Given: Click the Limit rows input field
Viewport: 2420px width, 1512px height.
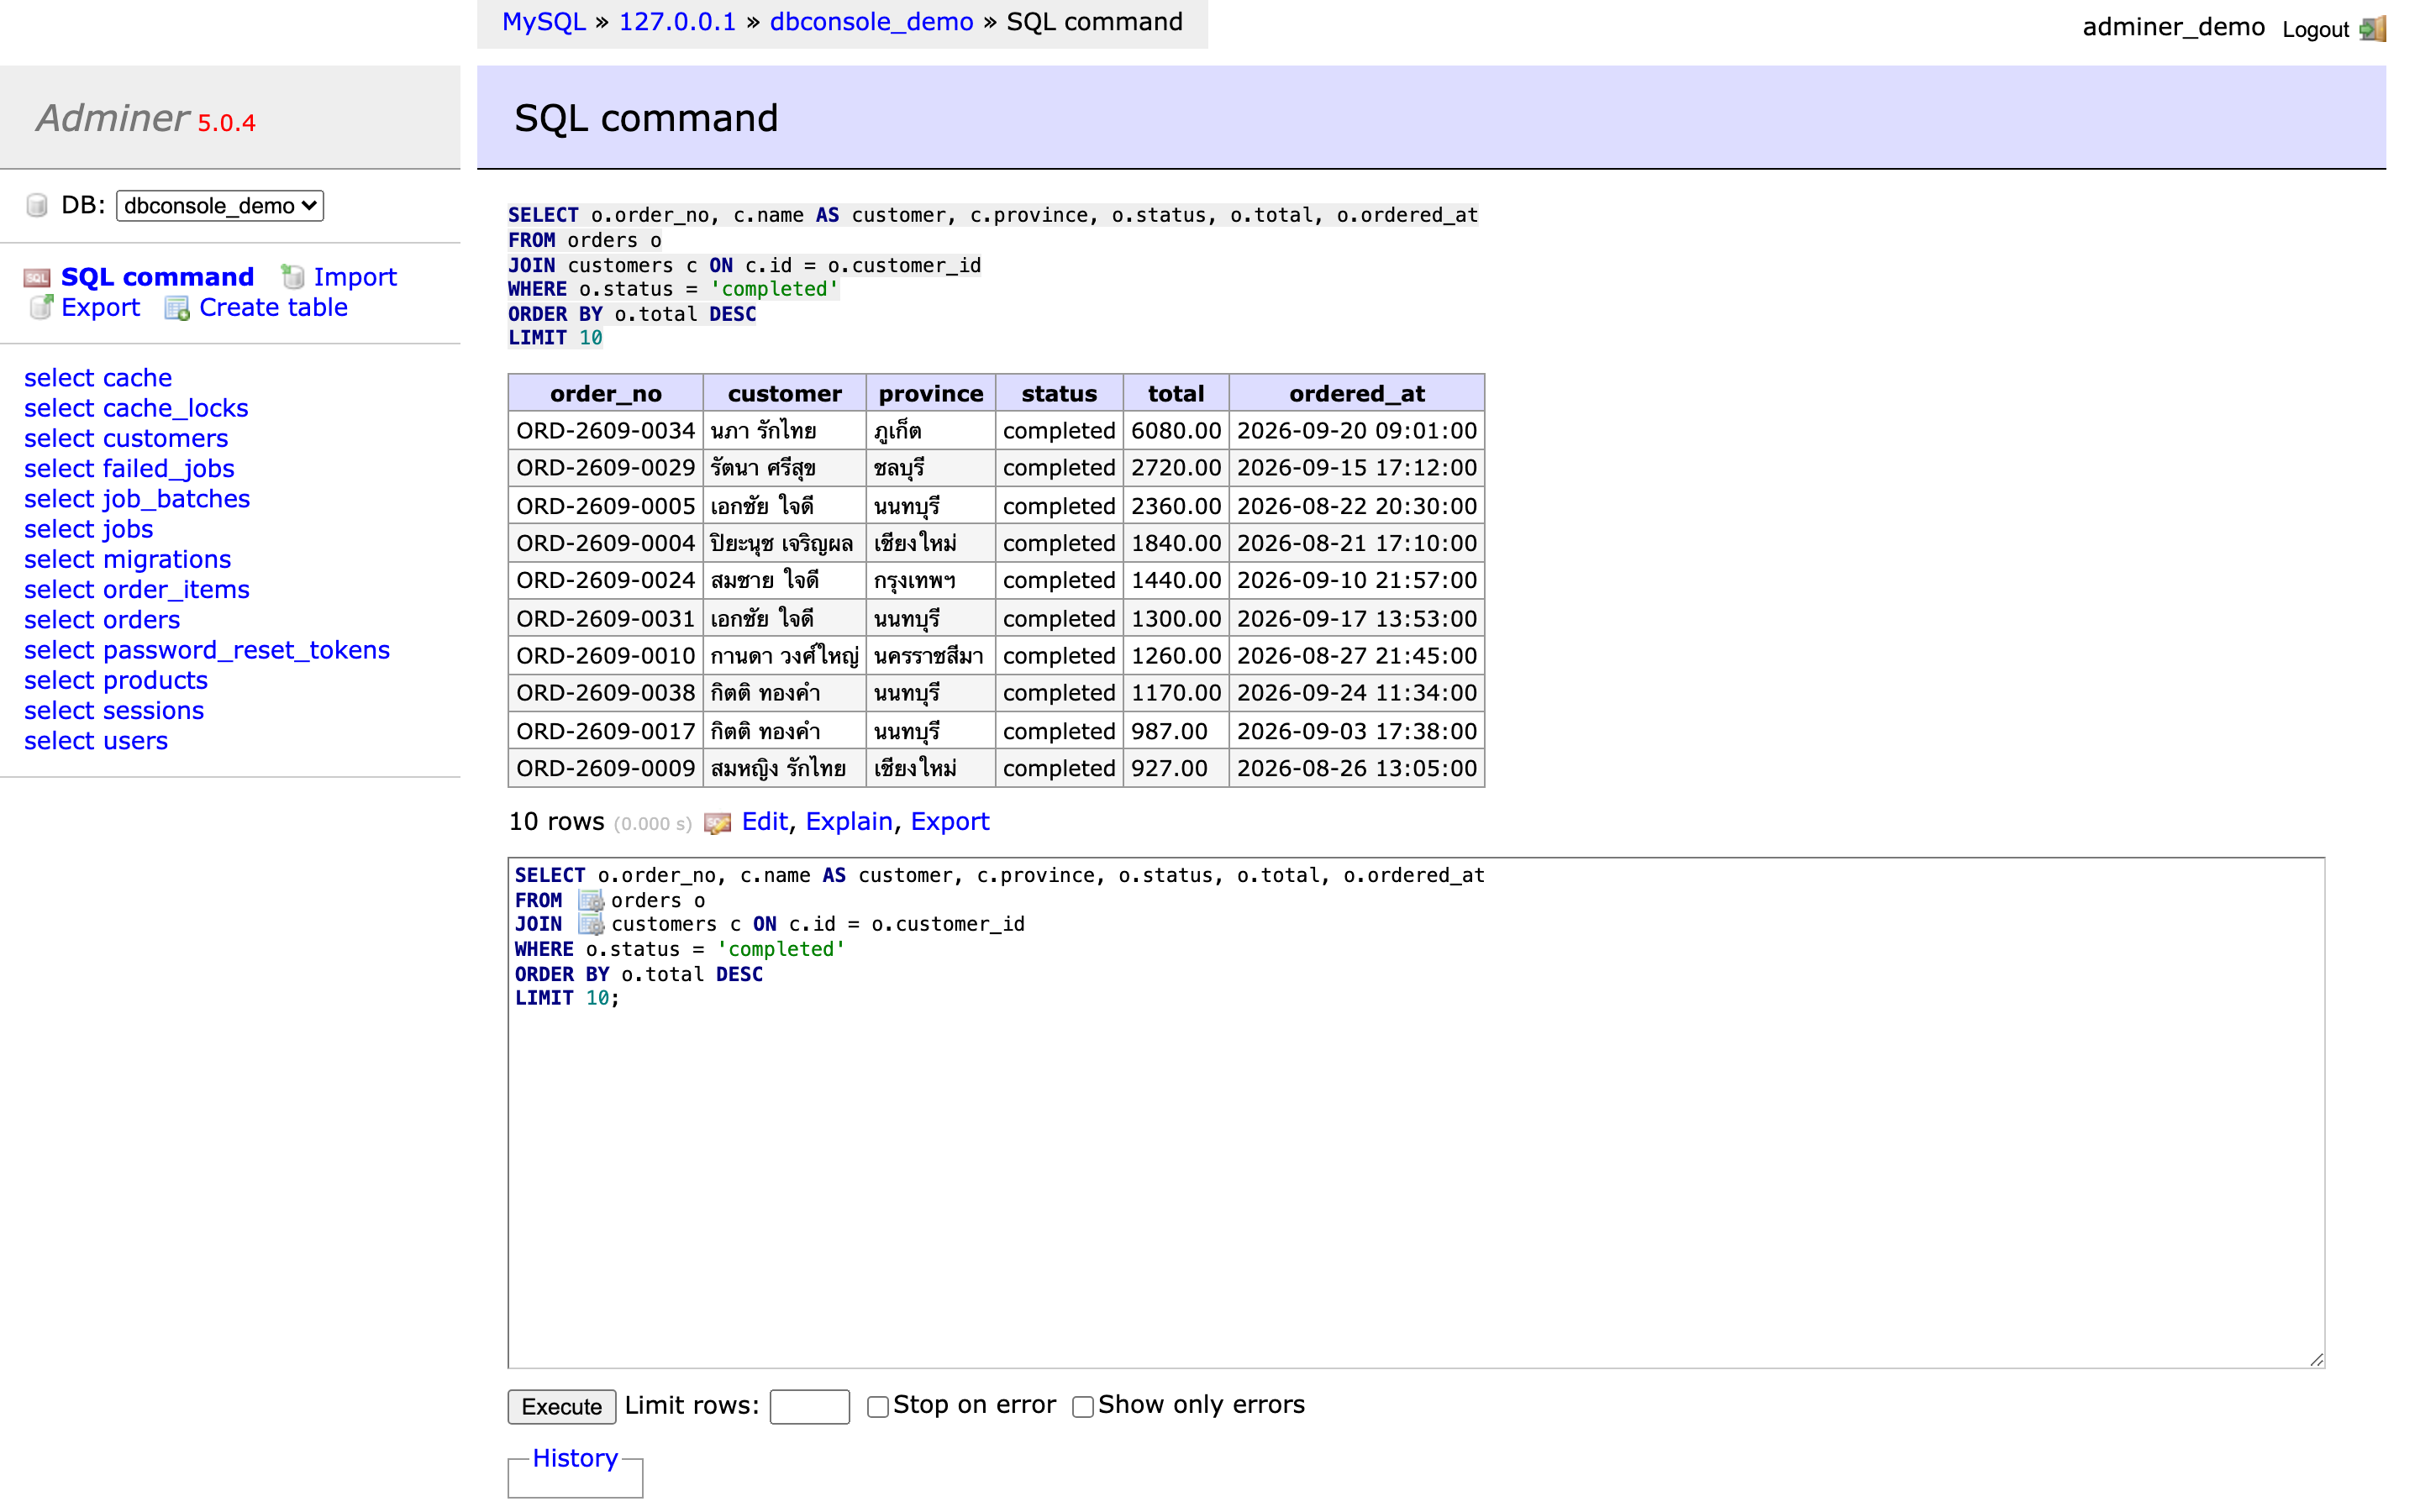Looking at the screenshot, I should click(x=809, y=1406).
